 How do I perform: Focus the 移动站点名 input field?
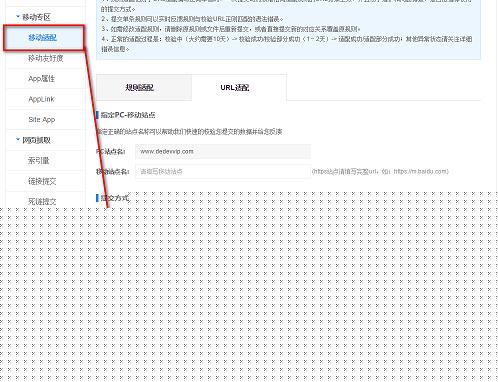(x=223, y=172)
